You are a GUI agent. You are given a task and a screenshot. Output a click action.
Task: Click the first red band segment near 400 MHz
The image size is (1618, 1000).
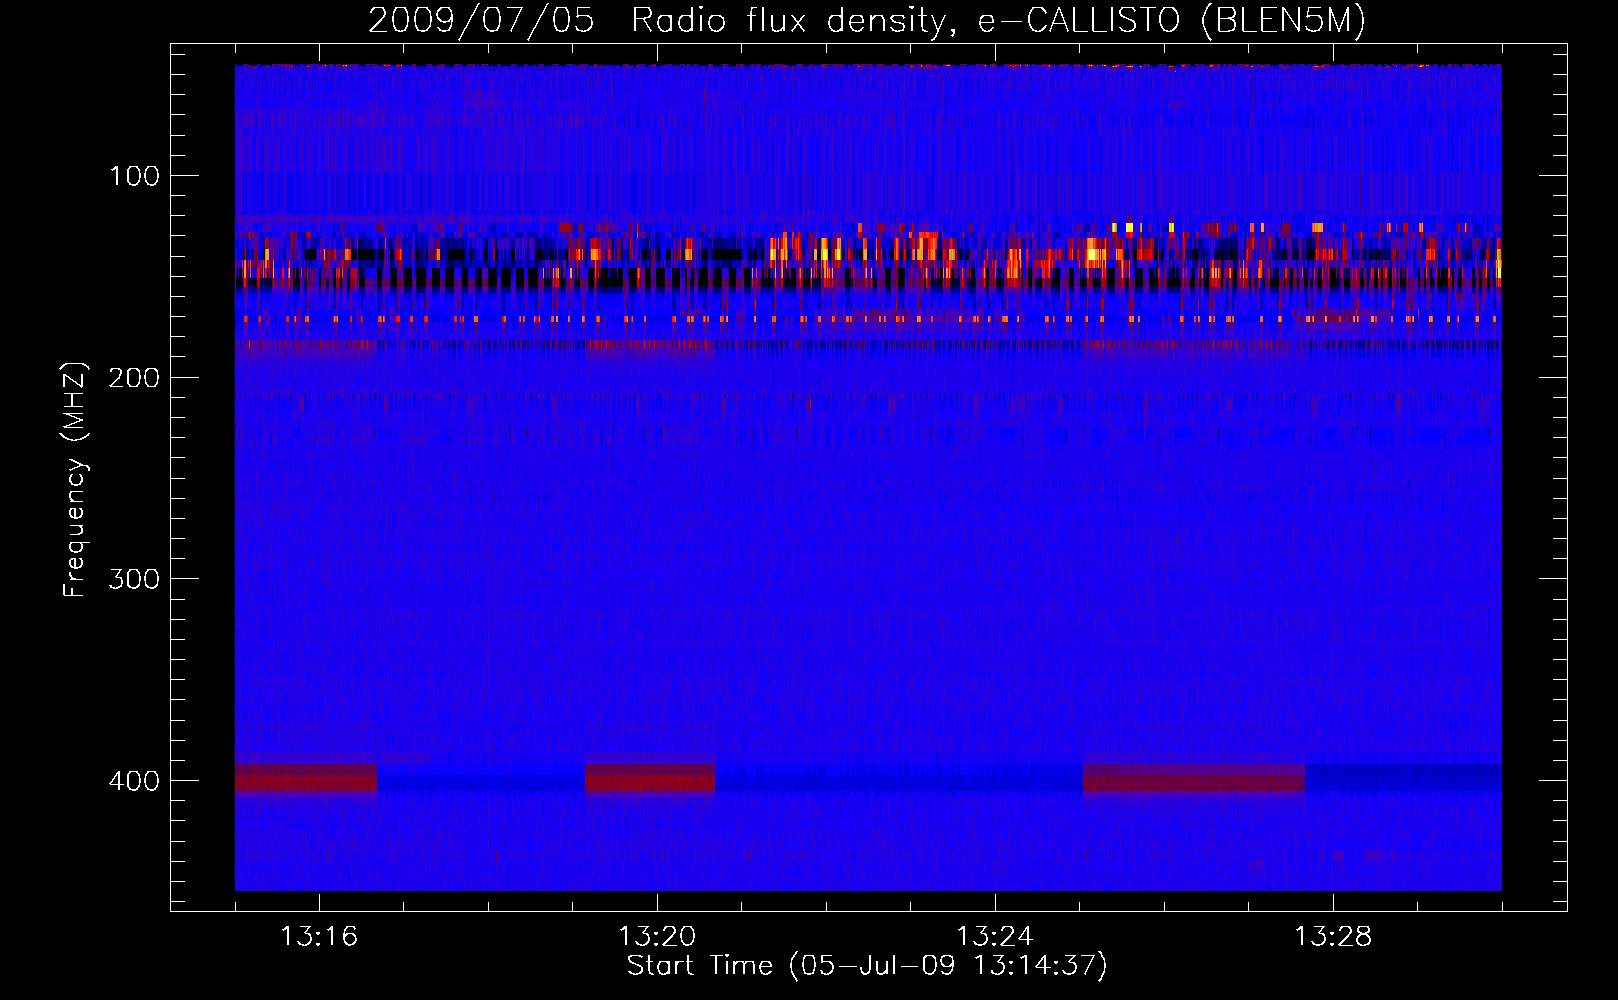coord(306,778)
